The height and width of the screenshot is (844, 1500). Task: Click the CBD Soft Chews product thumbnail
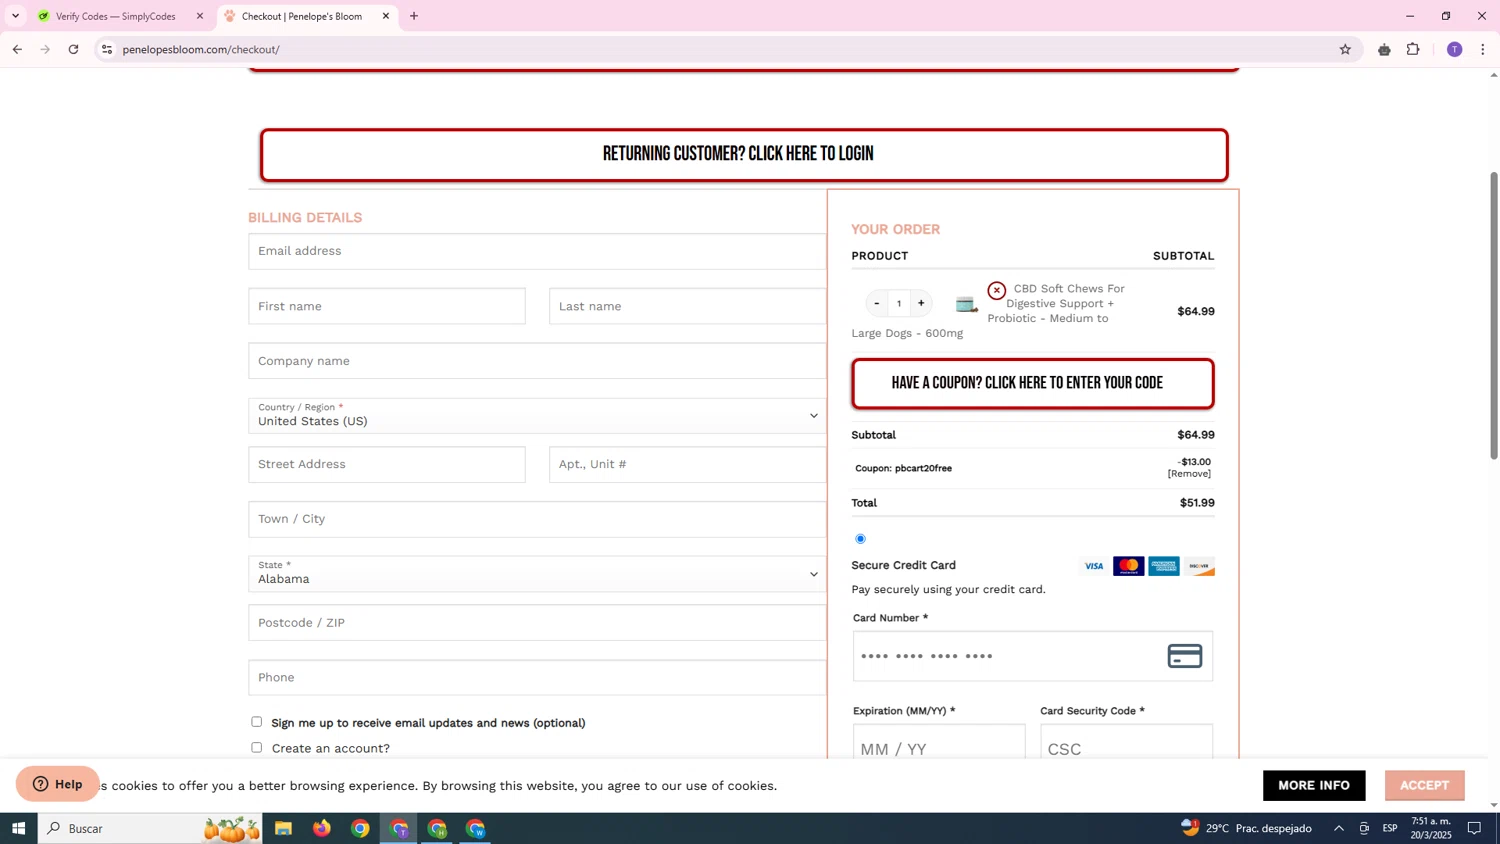tap(966, 305)
